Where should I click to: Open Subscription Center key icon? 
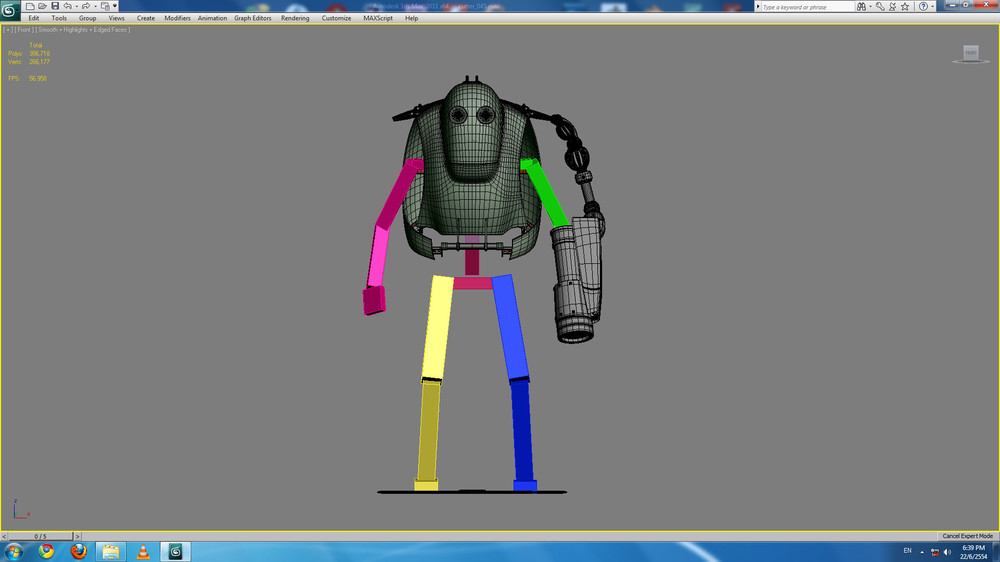881,6
